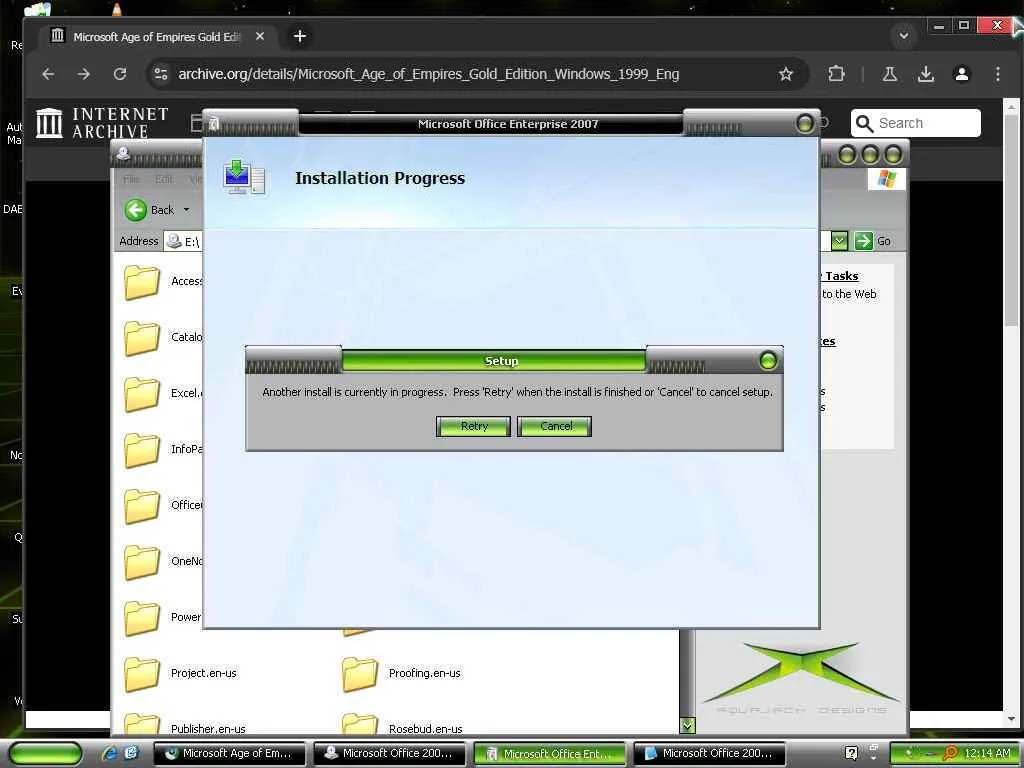Click the Tasks heading in Explorer side panel
This screenshot has height=768, width=1024.
click(841, 276)
